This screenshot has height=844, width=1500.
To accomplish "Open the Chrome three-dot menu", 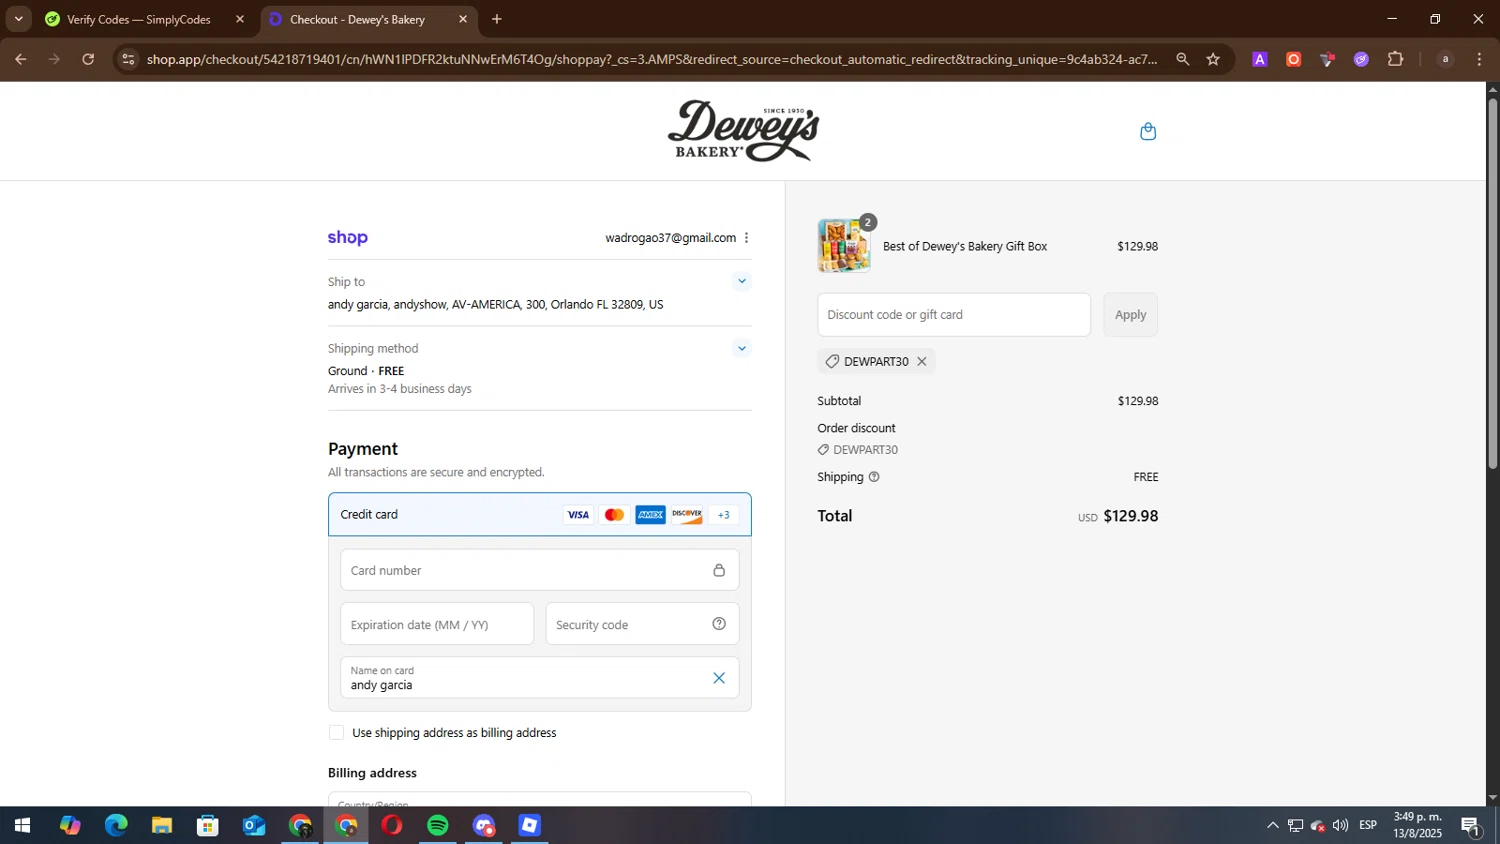I will [x=1479, y=59].
